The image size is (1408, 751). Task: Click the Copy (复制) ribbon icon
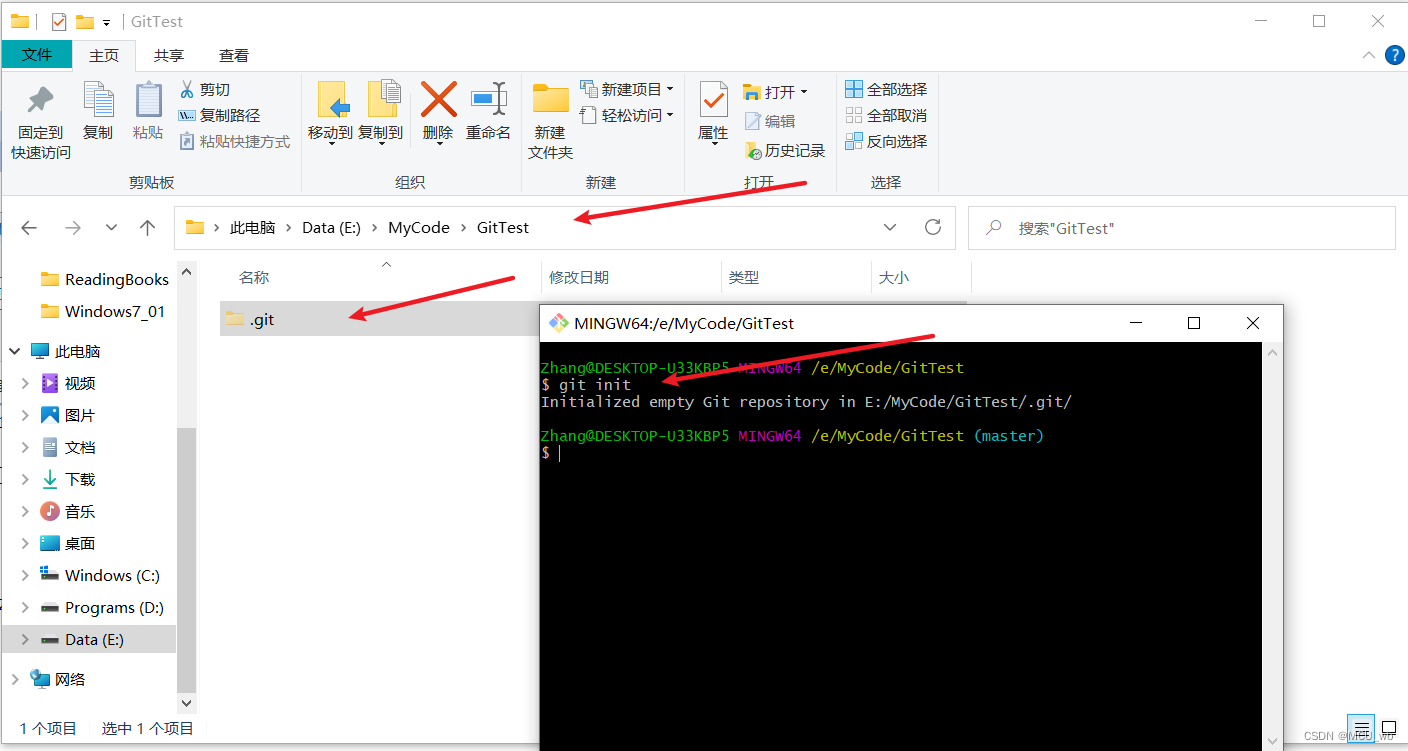(98, 100)
